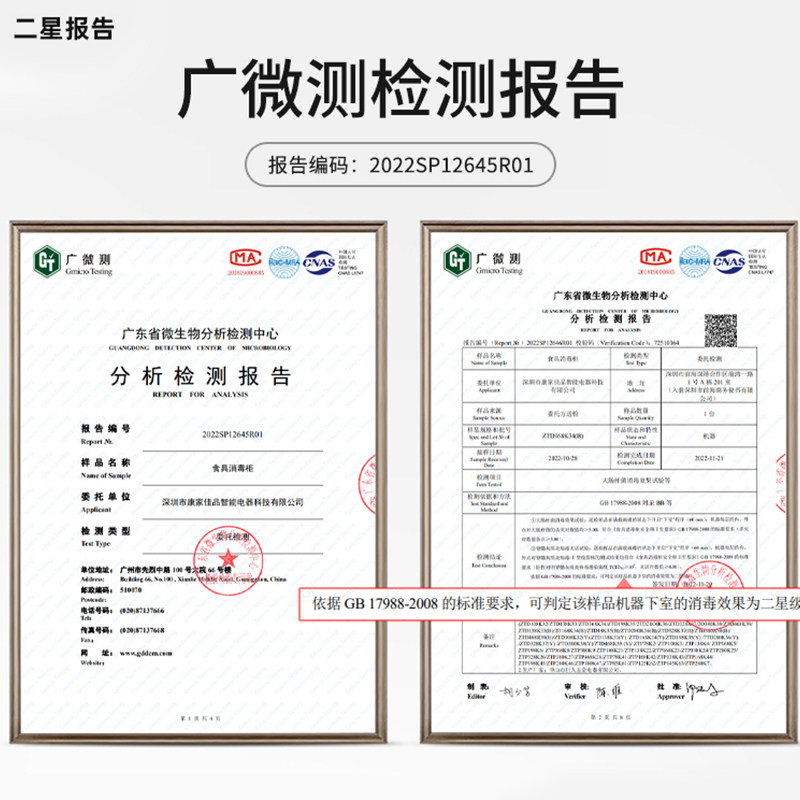The height and width of the screenshot is (800, 800).
Task: Click the sample received date 2022-10-28
Action: click(563, 458)
